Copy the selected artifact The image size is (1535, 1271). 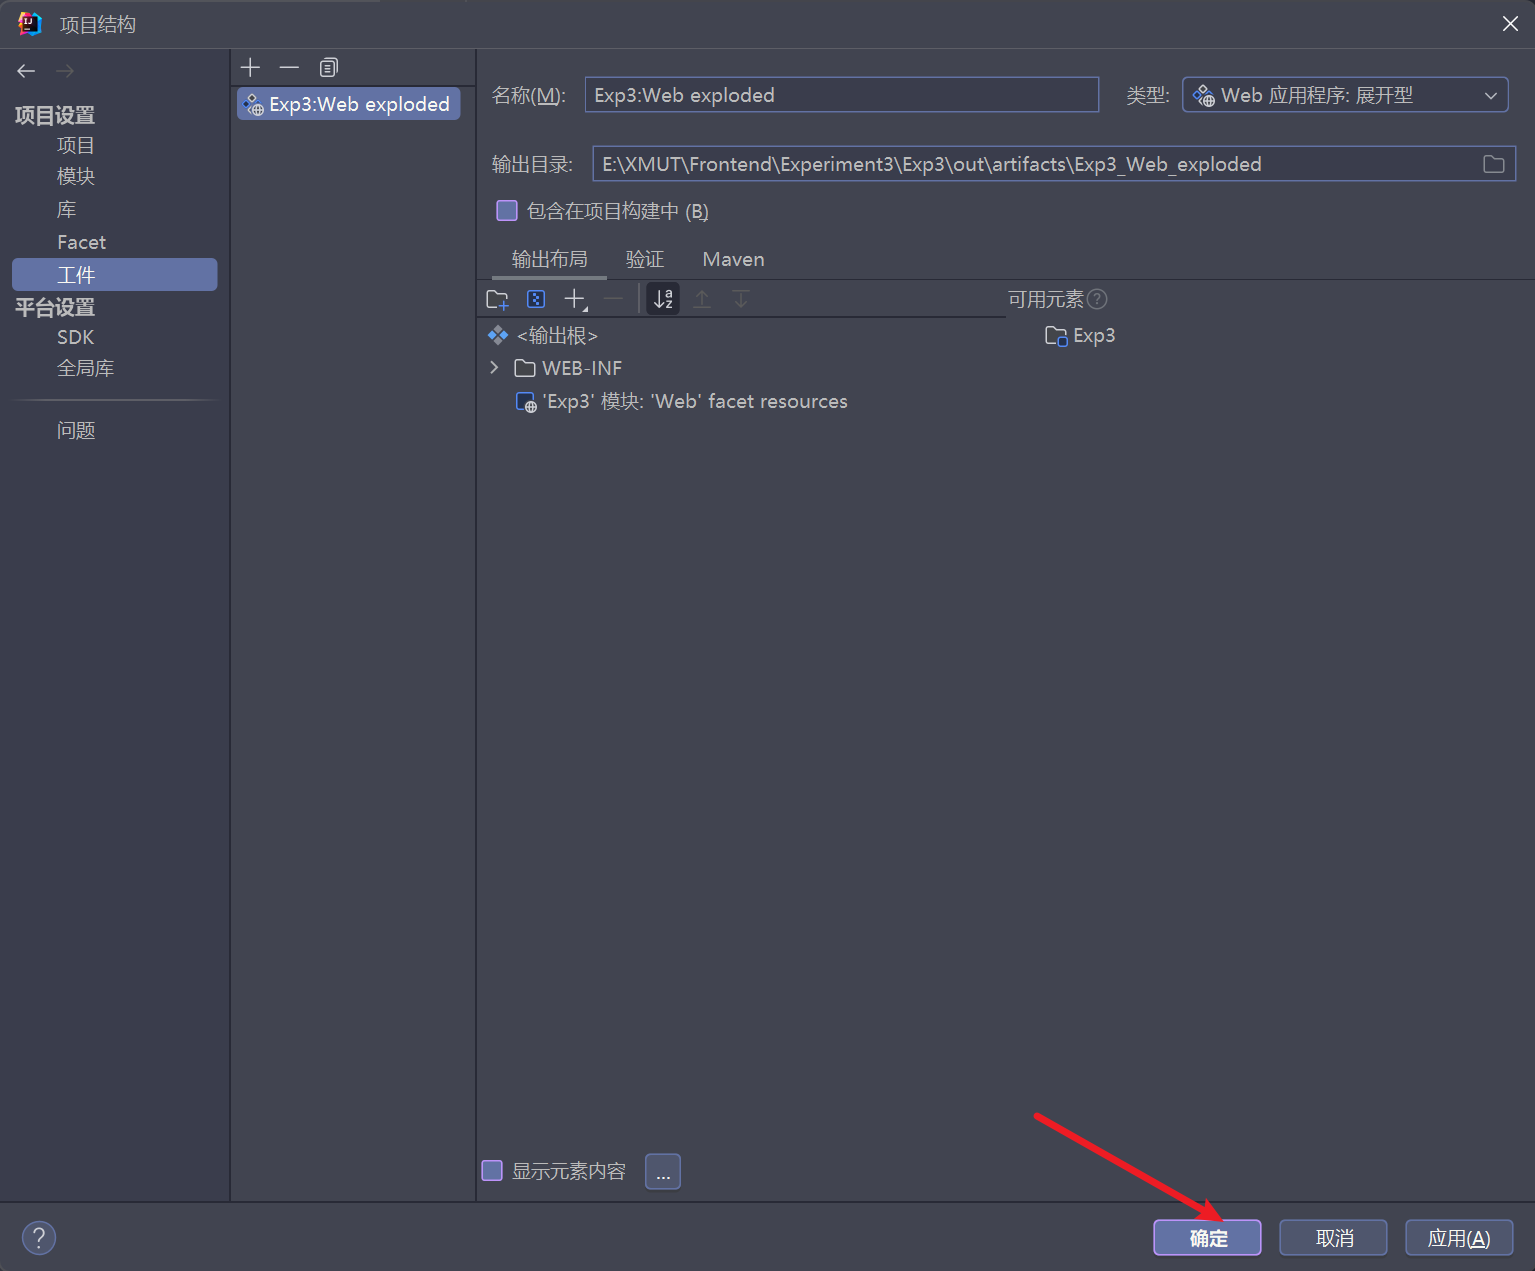click(328, 67)
